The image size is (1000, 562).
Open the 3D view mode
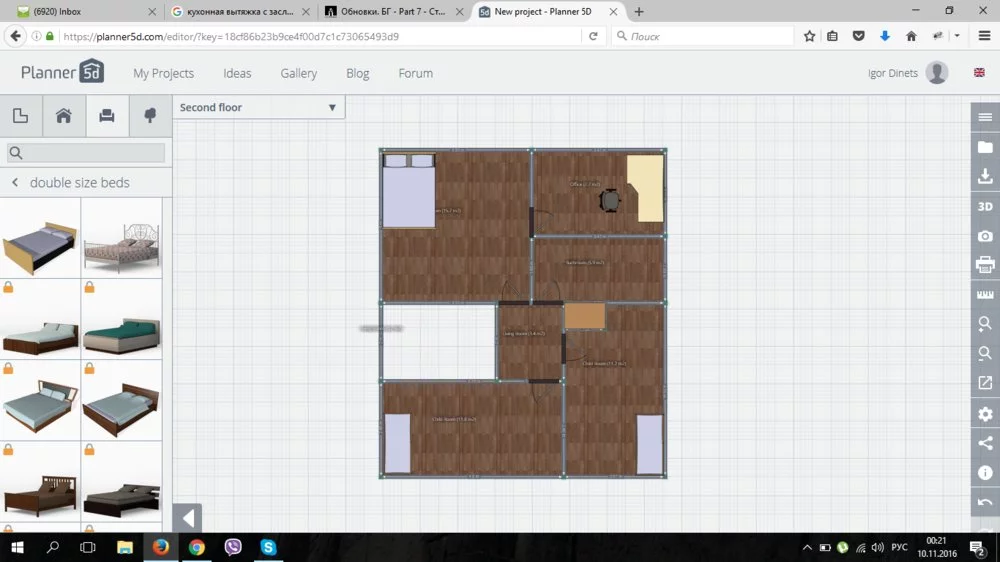click(985, 206)
